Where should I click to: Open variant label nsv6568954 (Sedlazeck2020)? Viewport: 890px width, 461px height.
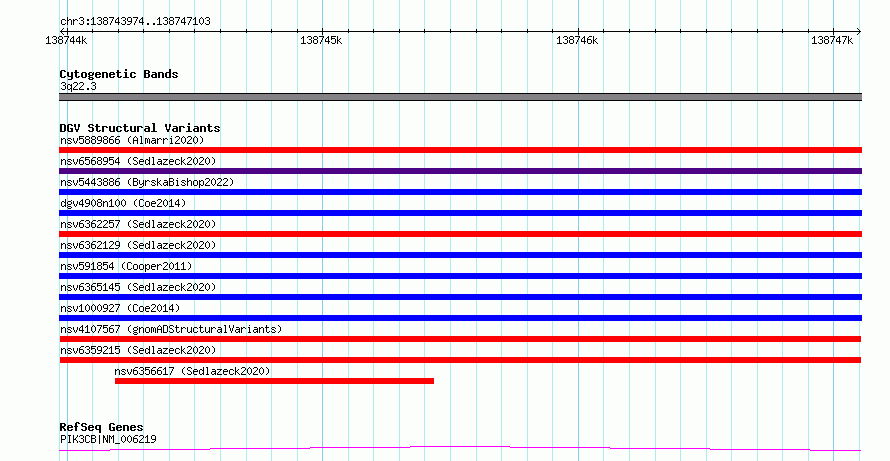click(138, 161)
